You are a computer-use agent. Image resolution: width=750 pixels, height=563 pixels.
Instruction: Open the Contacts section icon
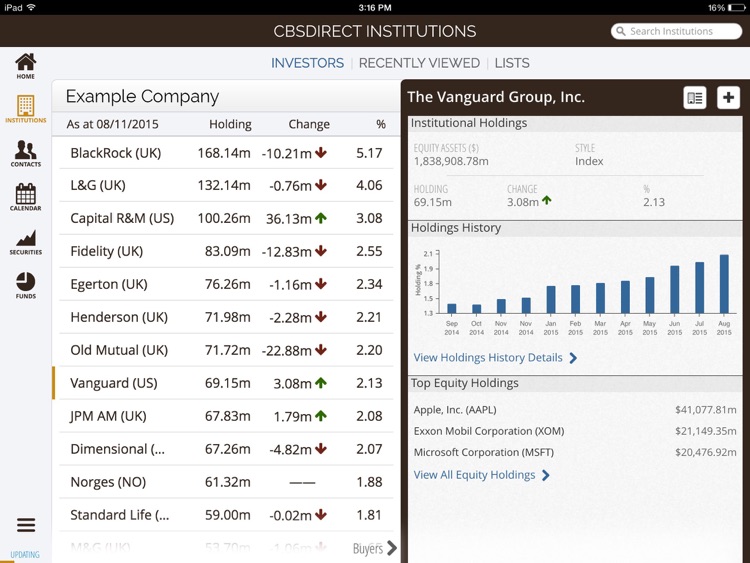coord(25,154)
